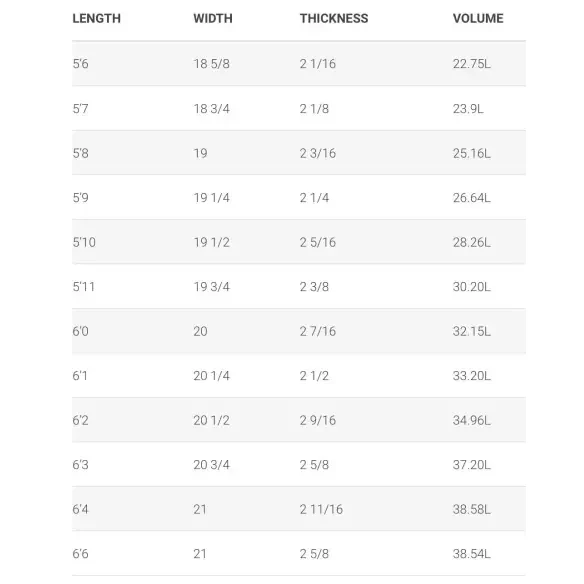Select the 38.54L volume value
This screenshot has height=584, width=584.
coord(472,554)
